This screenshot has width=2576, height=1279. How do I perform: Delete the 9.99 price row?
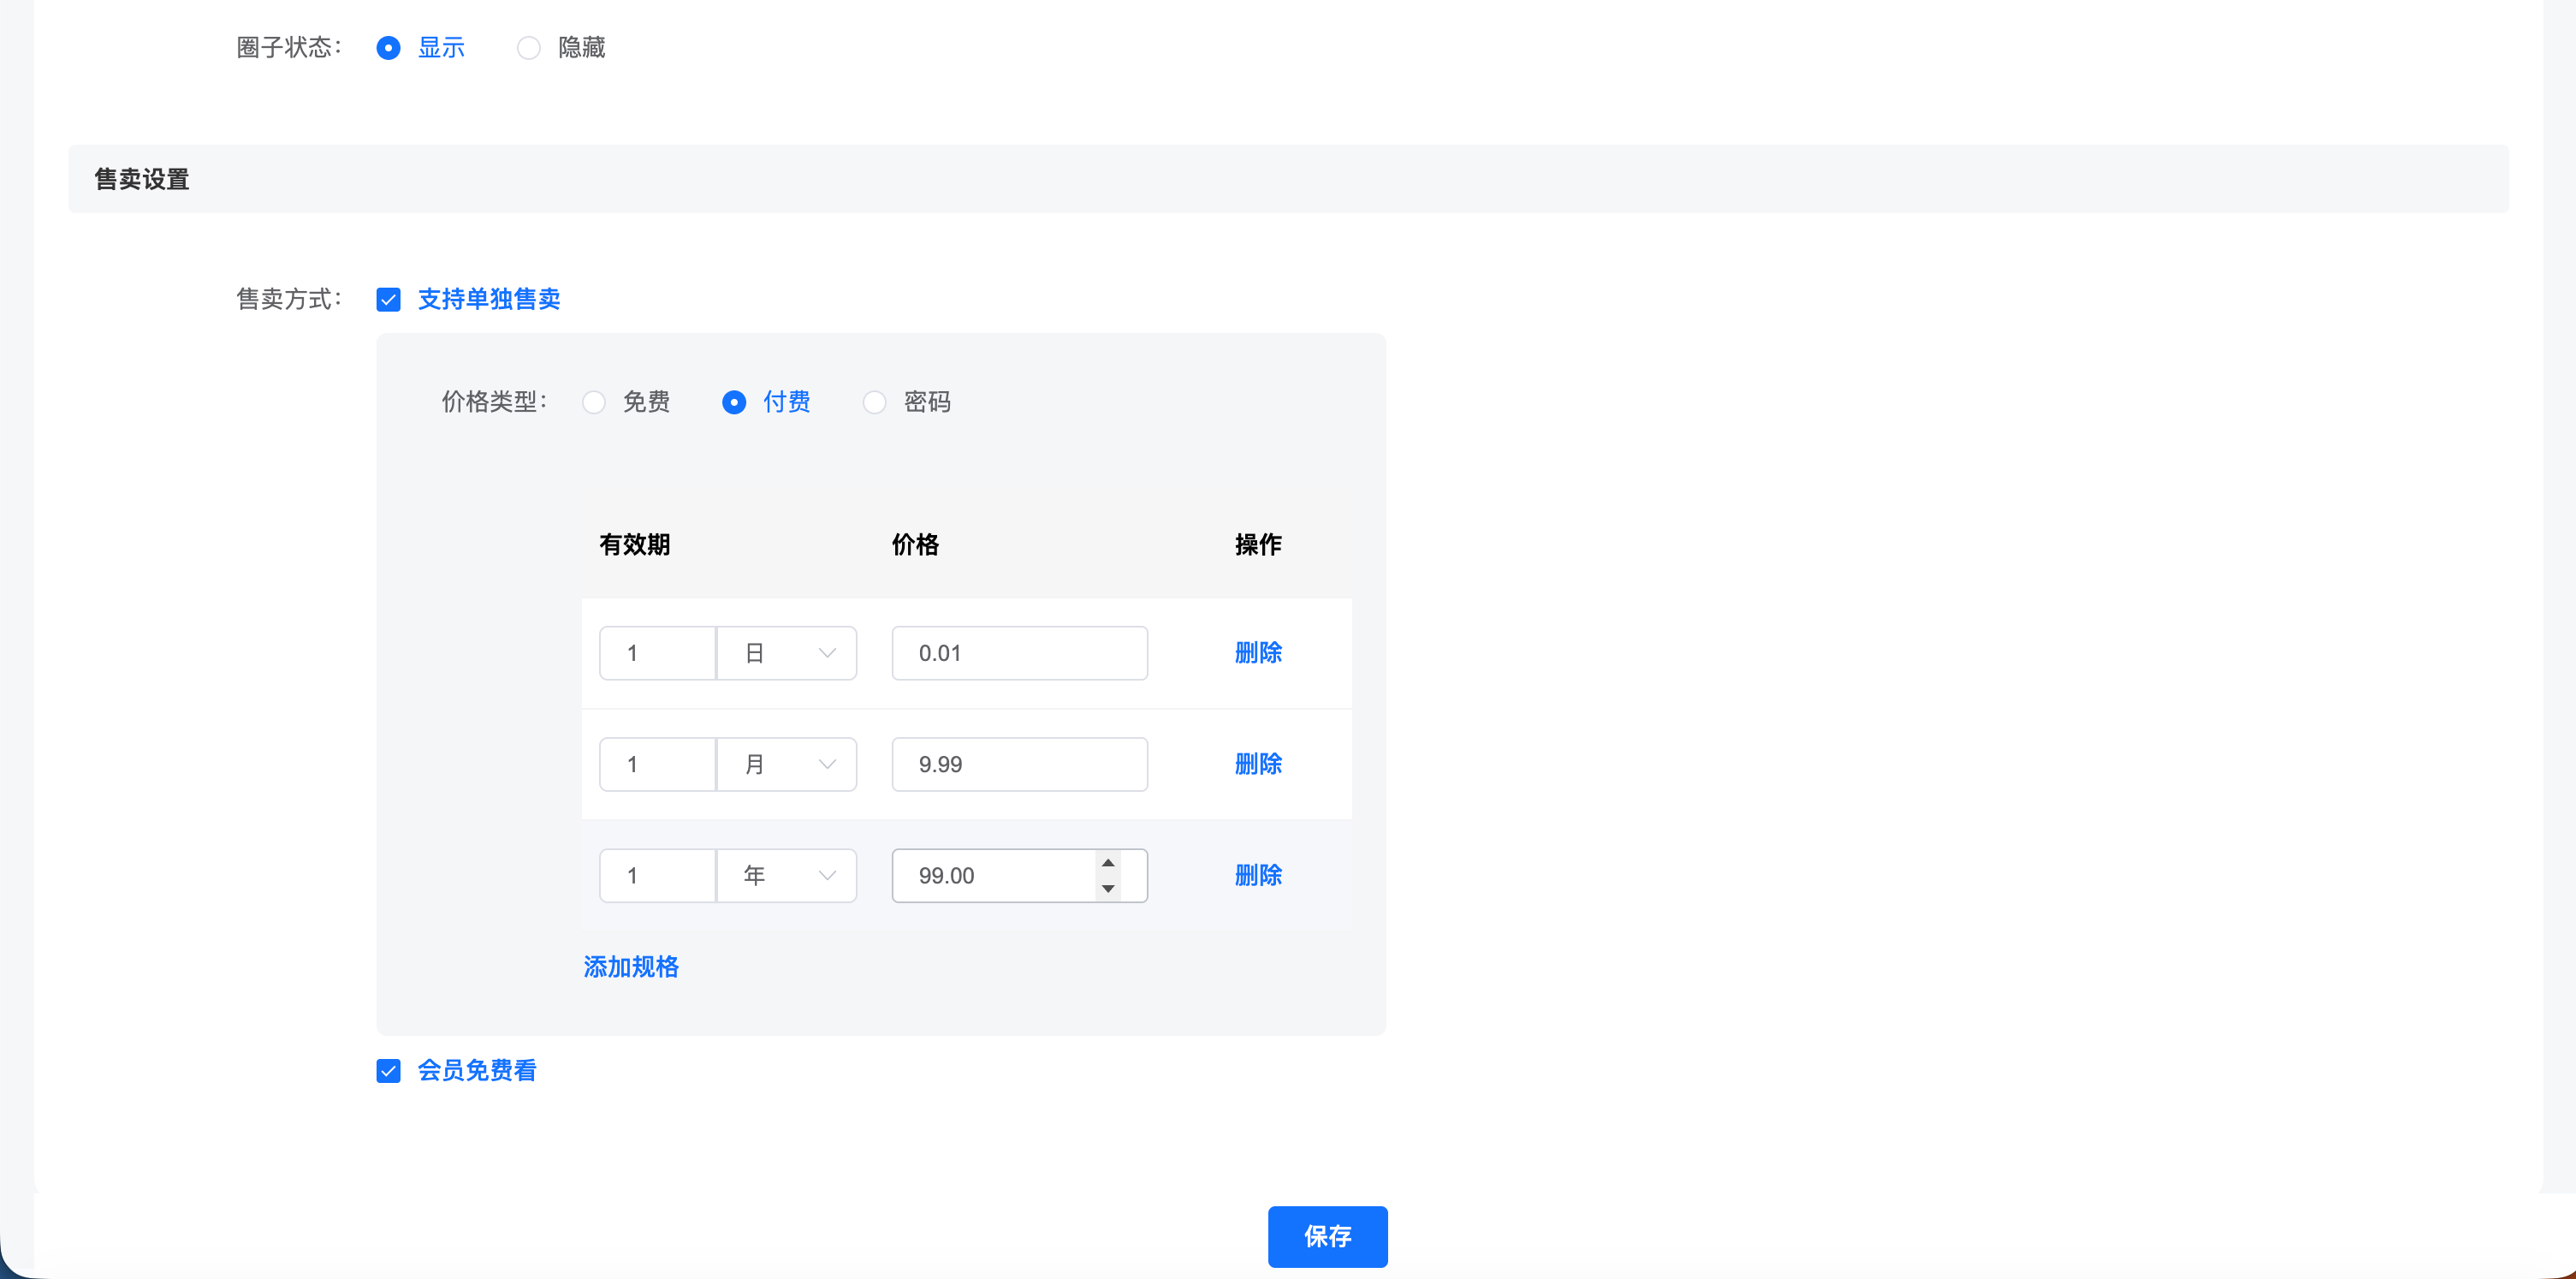click(1258, 764)
